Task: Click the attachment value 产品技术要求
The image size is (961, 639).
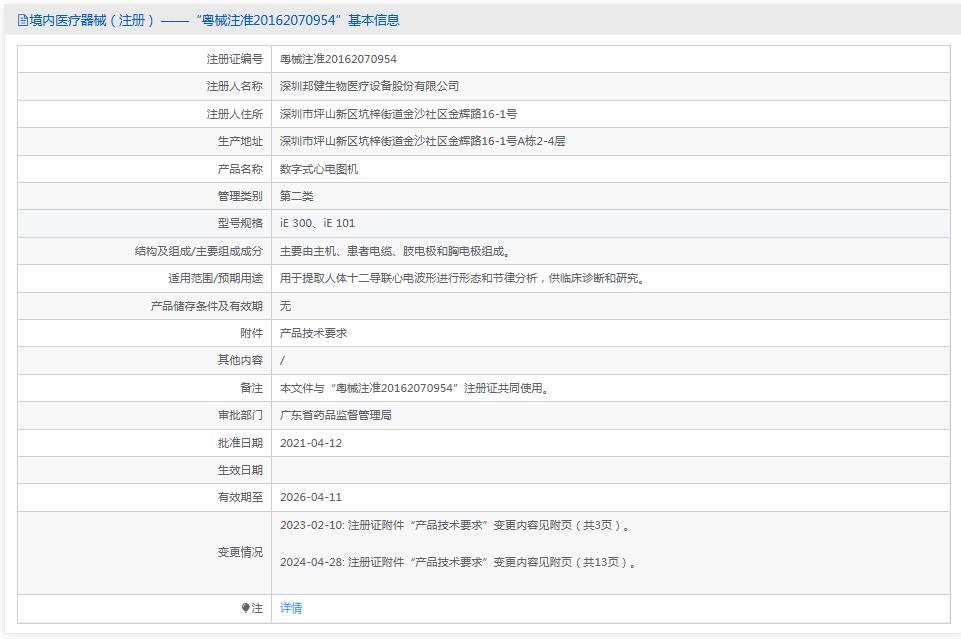Action: pos(314,333)
